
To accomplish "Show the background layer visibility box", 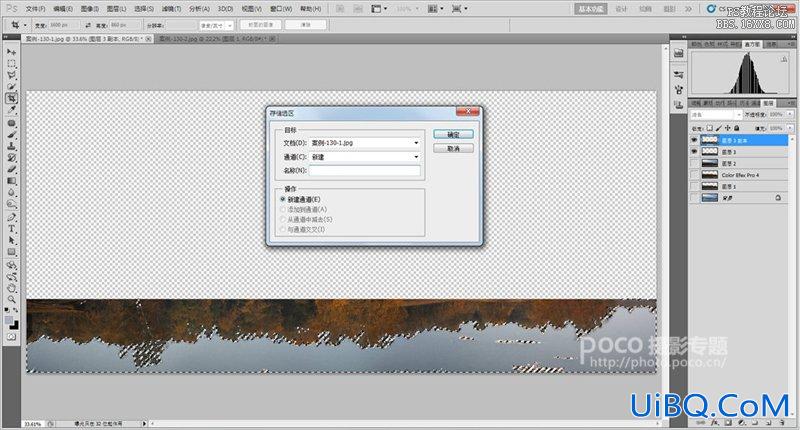I will click(694, 198).
